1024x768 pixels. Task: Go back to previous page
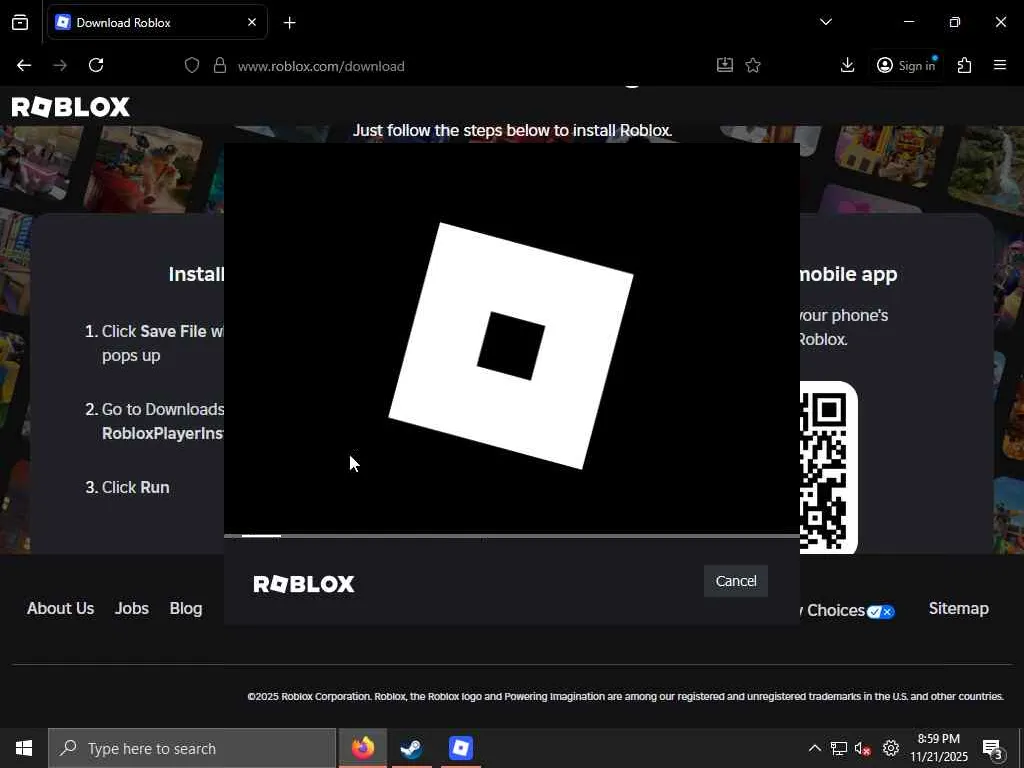24,65
